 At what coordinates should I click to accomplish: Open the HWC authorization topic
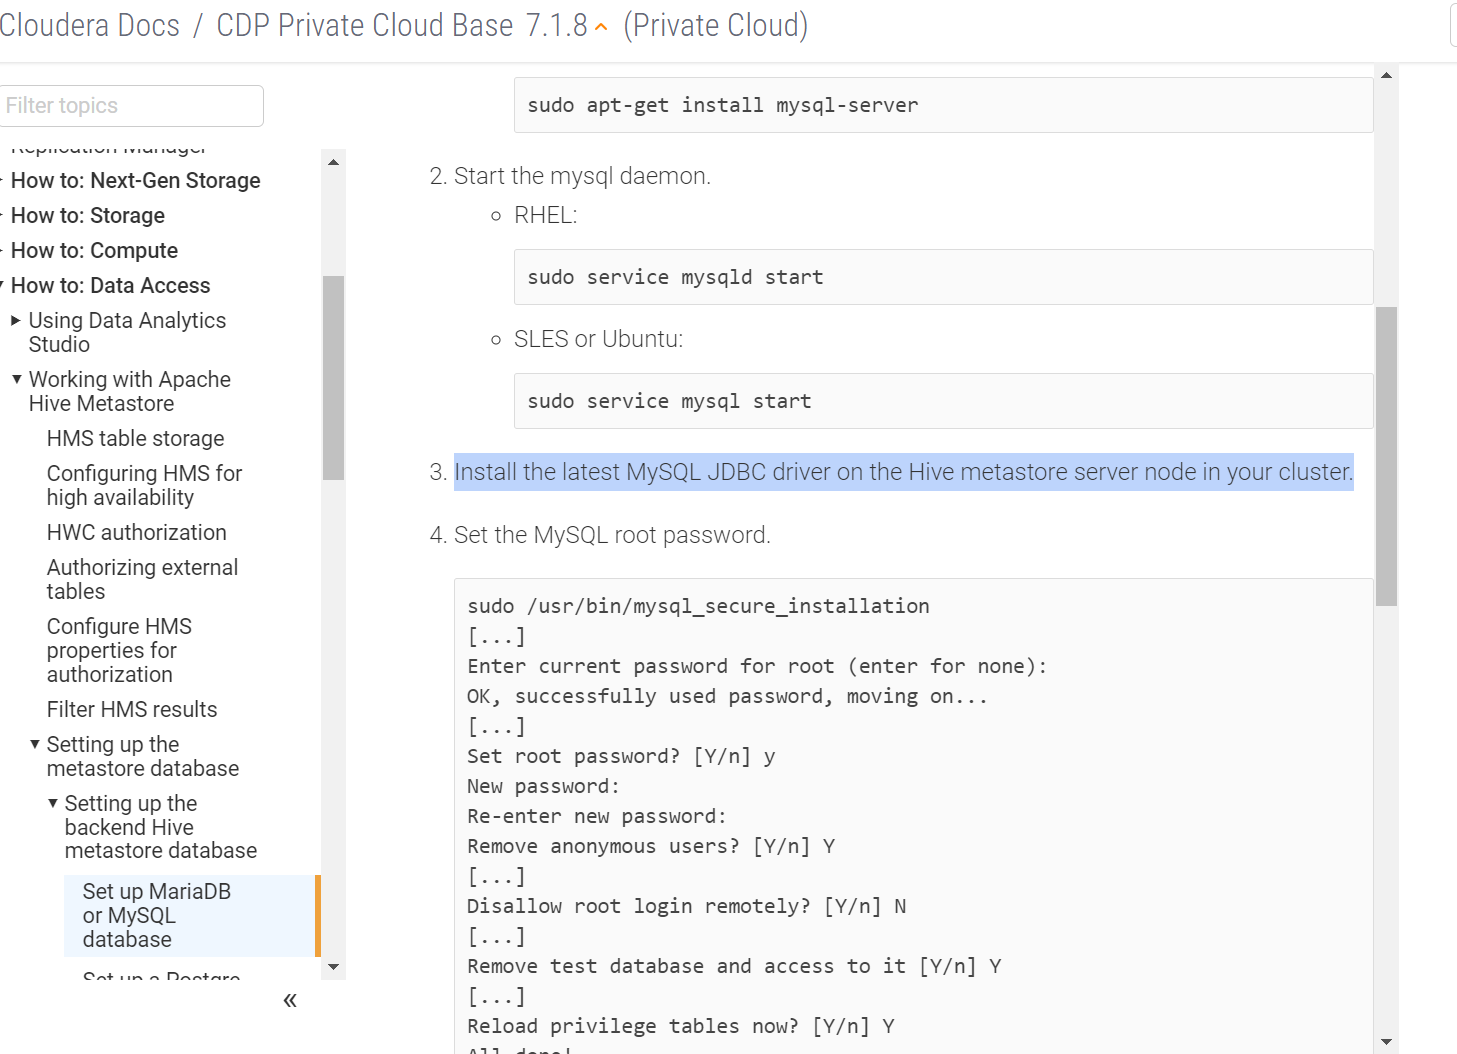[x=136, y=532]
